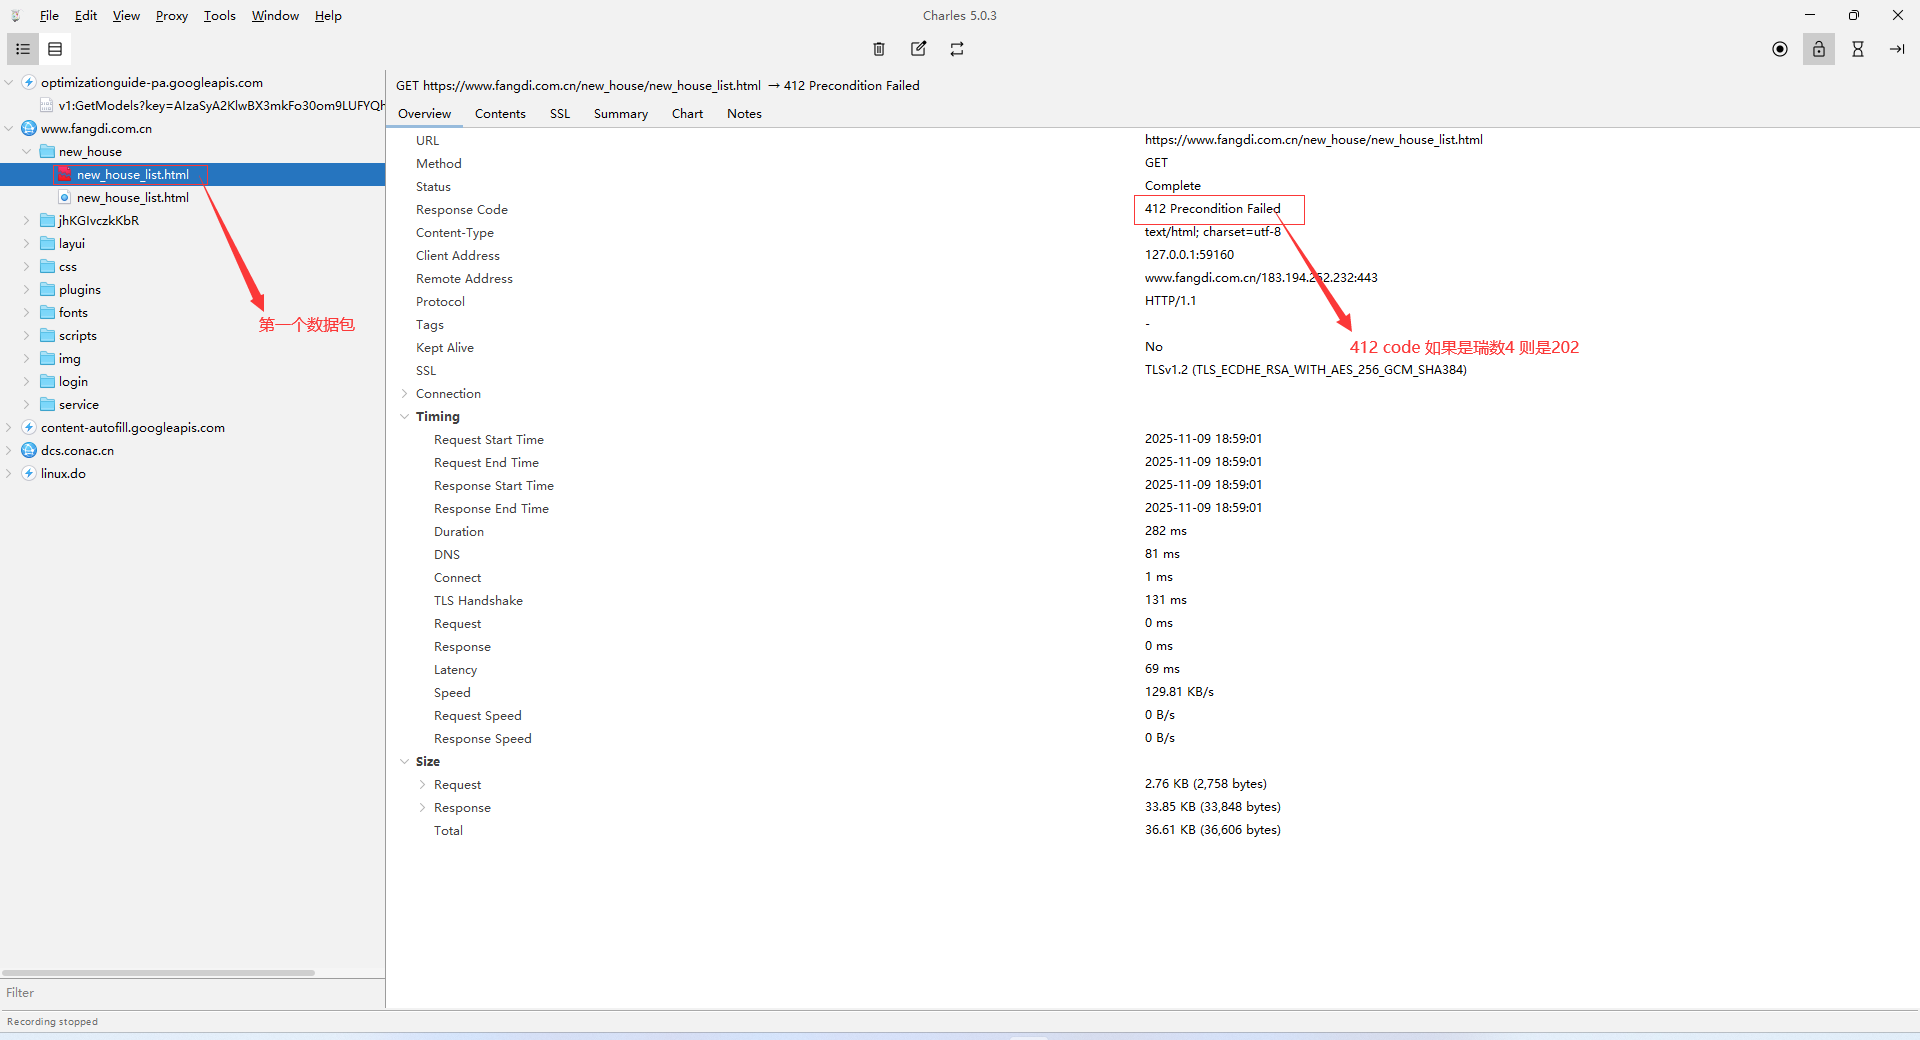Screen dimensions: 1920x1040
Task: Collapse optimizationguide-pa.googleapis.com host node
Action: (9, 83)
